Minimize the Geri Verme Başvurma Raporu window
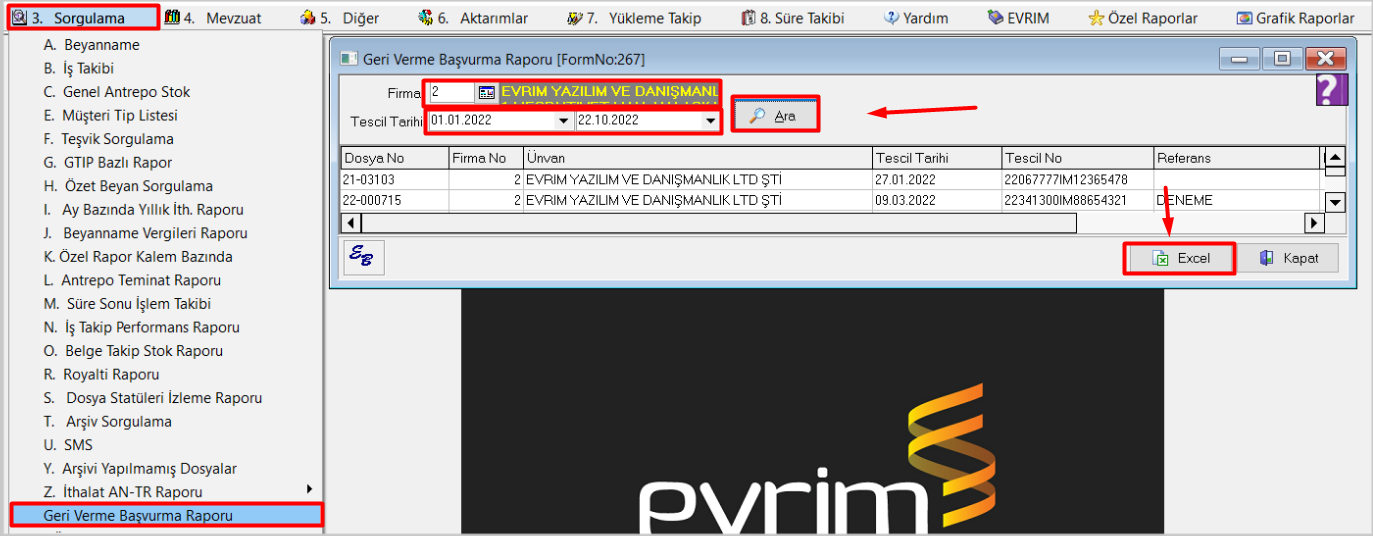 pyautogui.click(x=1240, y=60)
